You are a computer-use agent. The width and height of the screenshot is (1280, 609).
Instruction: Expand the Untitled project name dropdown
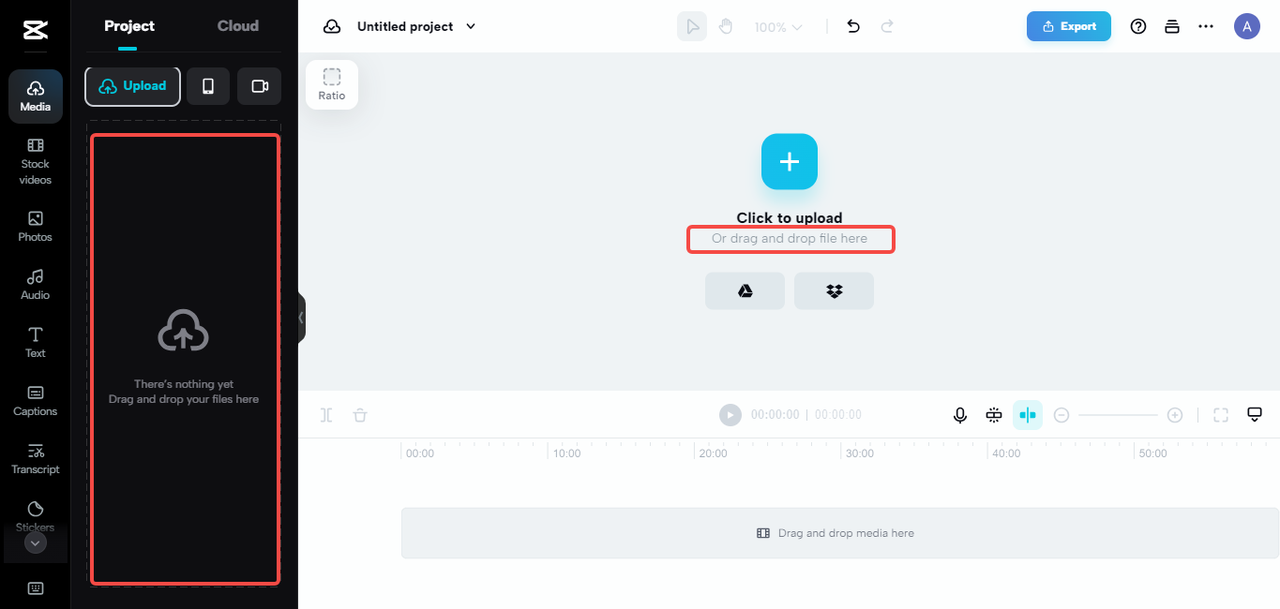click(x=471, y=27)
